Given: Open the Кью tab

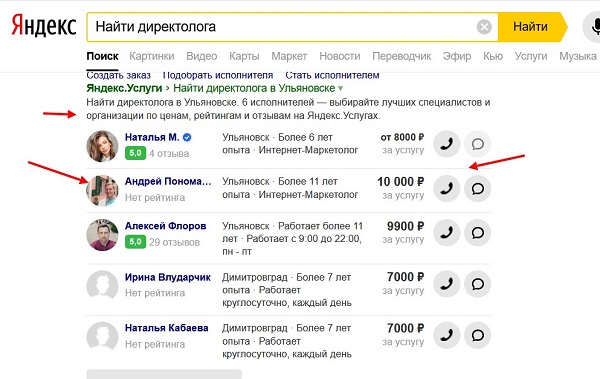Looking at the screenshot, I should point(493,56).
